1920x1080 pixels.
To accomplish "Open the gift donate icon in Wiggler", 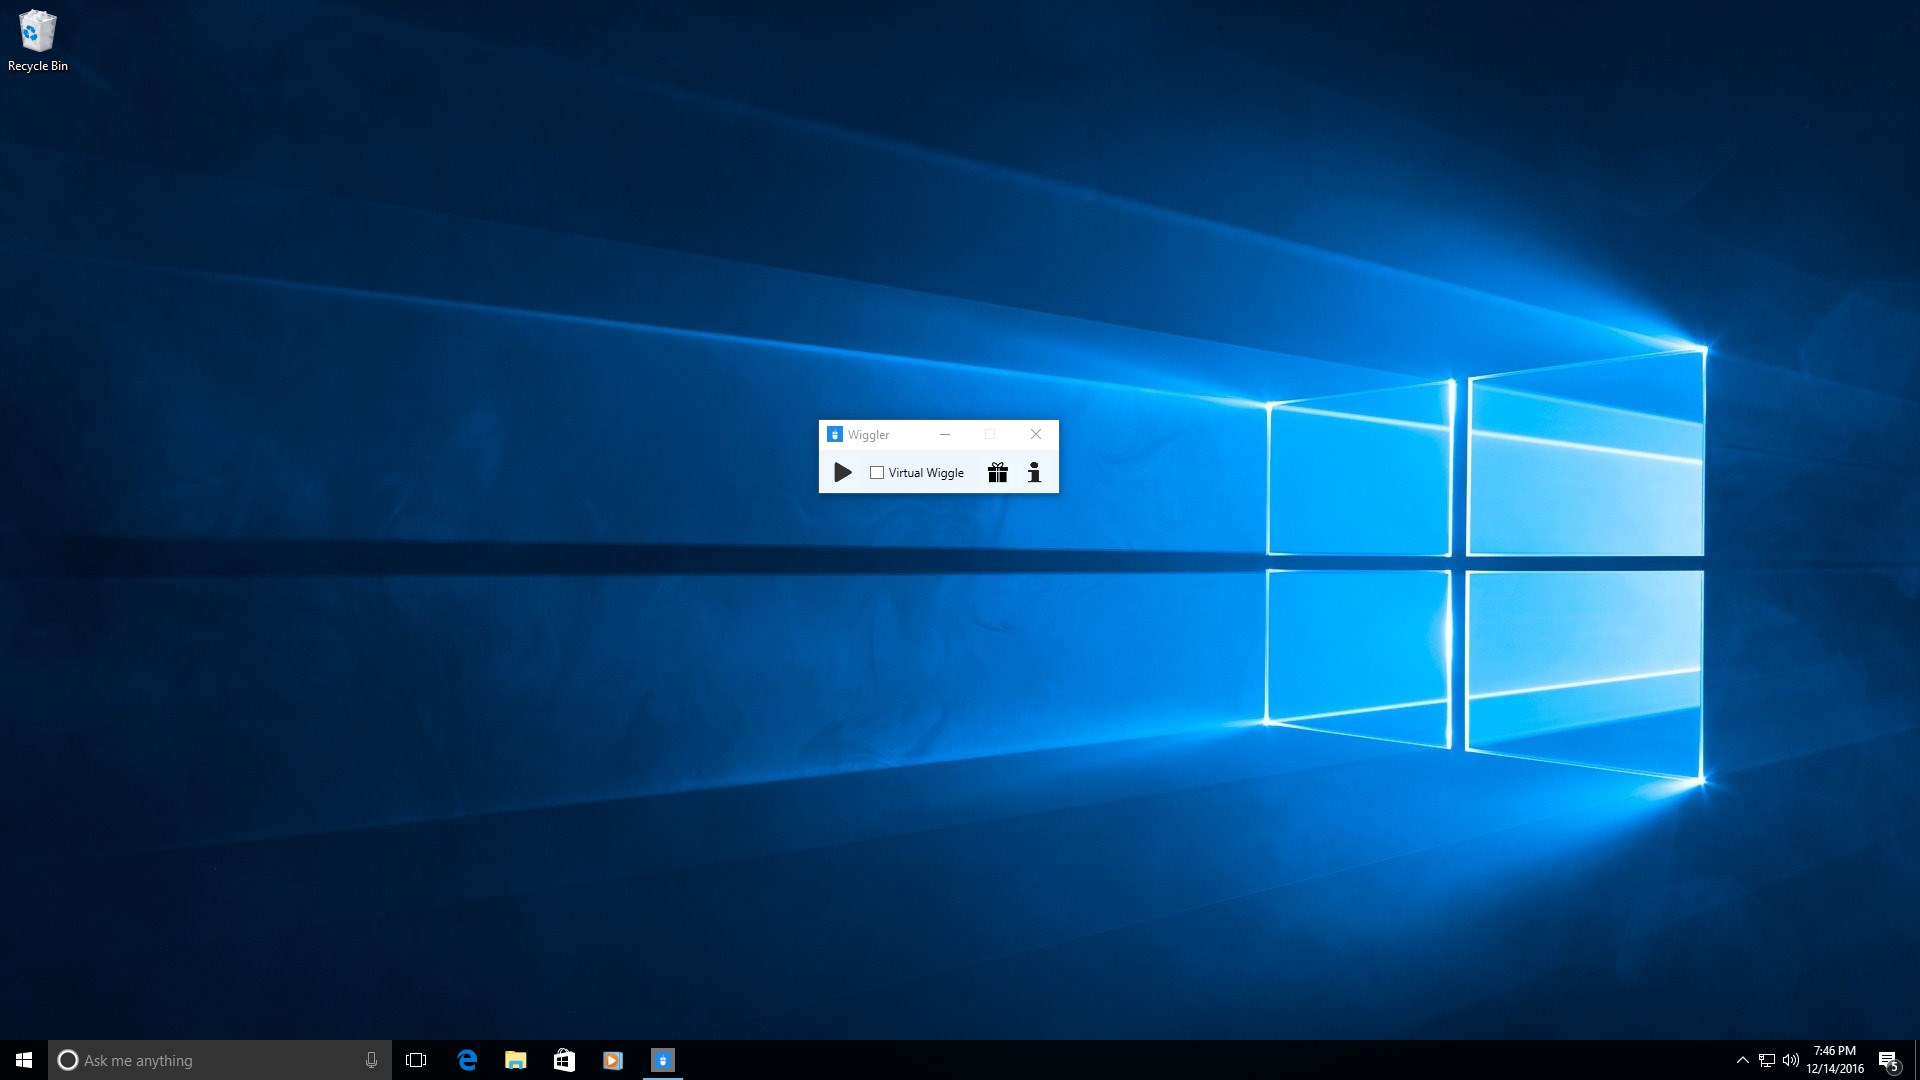I will [x=997, y=472].
